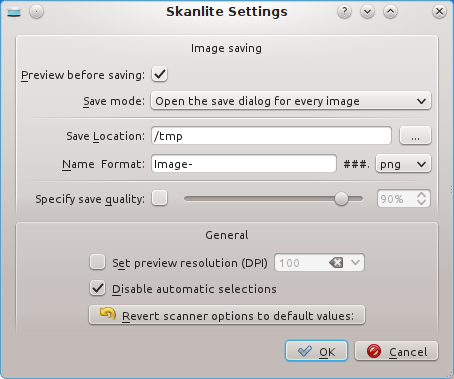Screen dimensions: 454x379
Task: Click the save quality slider handle
Action: point(341,199)
